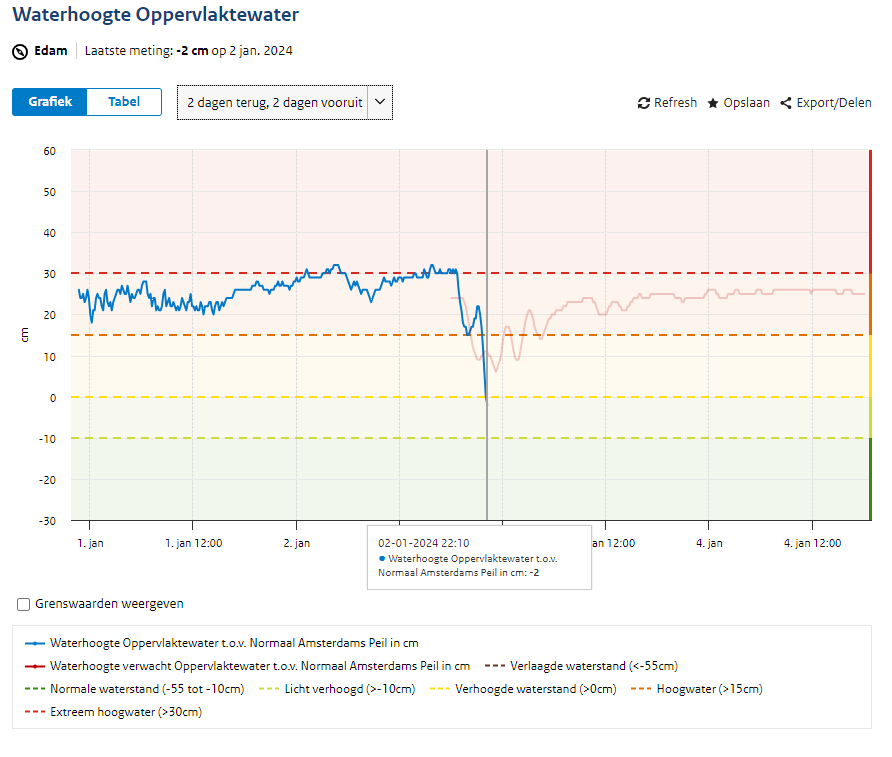The width and height of the screenshot is (892, 757).
Task: Click the Refresh circular arrows icon
Action: (643, 103)
